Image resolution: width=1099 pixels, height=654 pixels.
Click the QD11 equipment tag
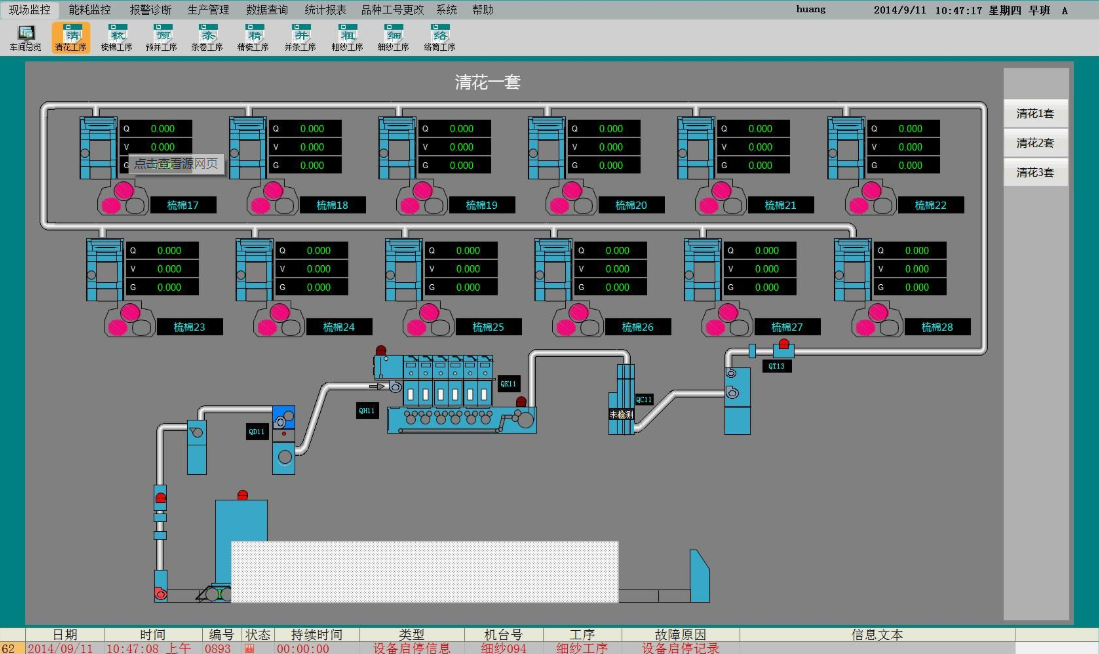tap(257, 432)
